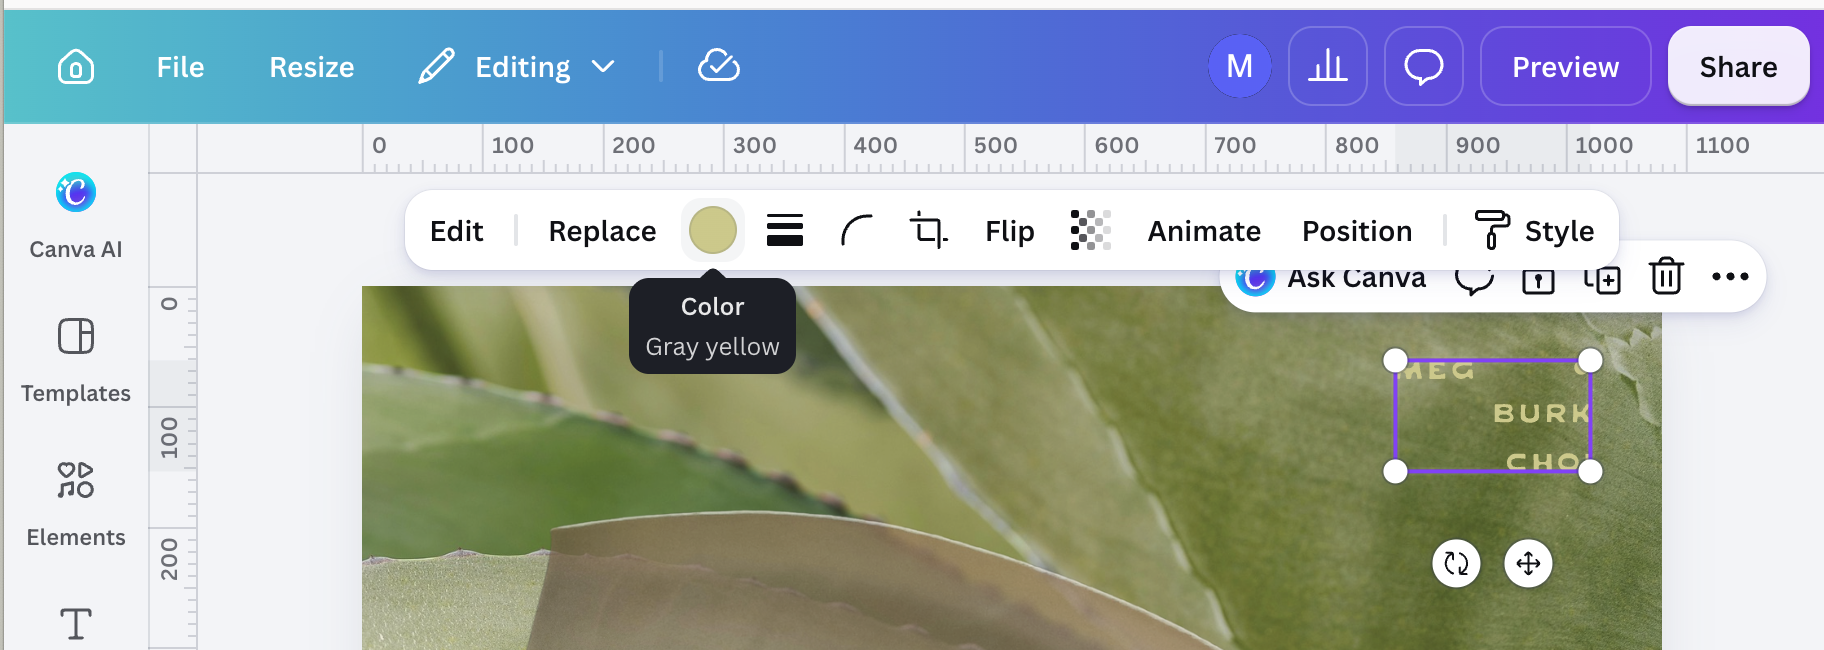Open the gray yellow color swatch
The image size is (1824, 650).
713,230
